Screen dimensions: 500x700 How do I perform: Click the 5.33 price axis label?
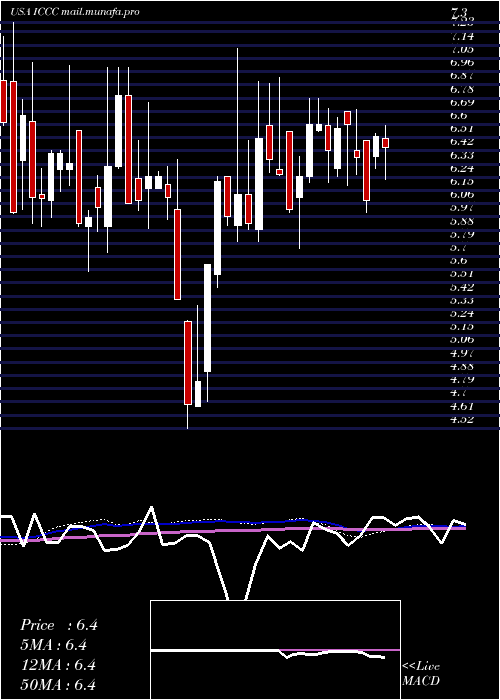[x=462, y=300]
